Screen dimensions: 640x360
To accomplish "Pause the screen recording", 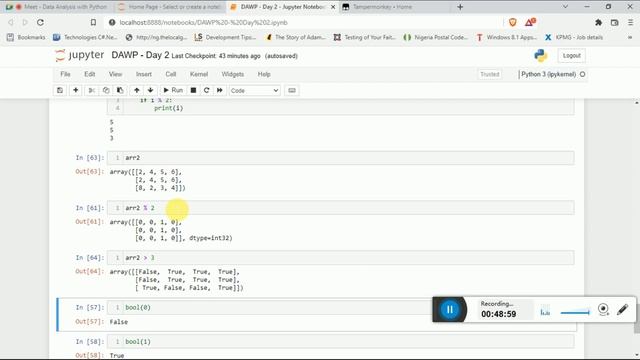I will point(449,310).
